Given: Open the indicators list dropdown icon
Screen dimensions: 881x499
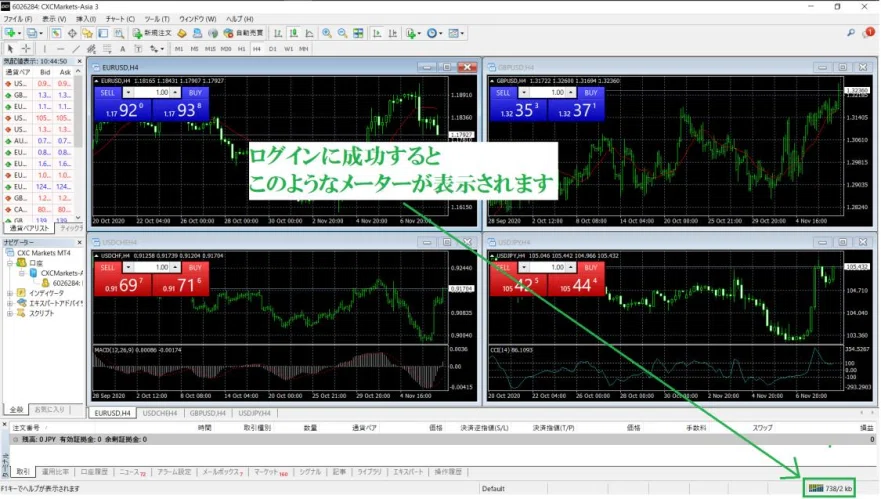Looking at the screenshot, I should pyautogui.click(x=413, y=33).
